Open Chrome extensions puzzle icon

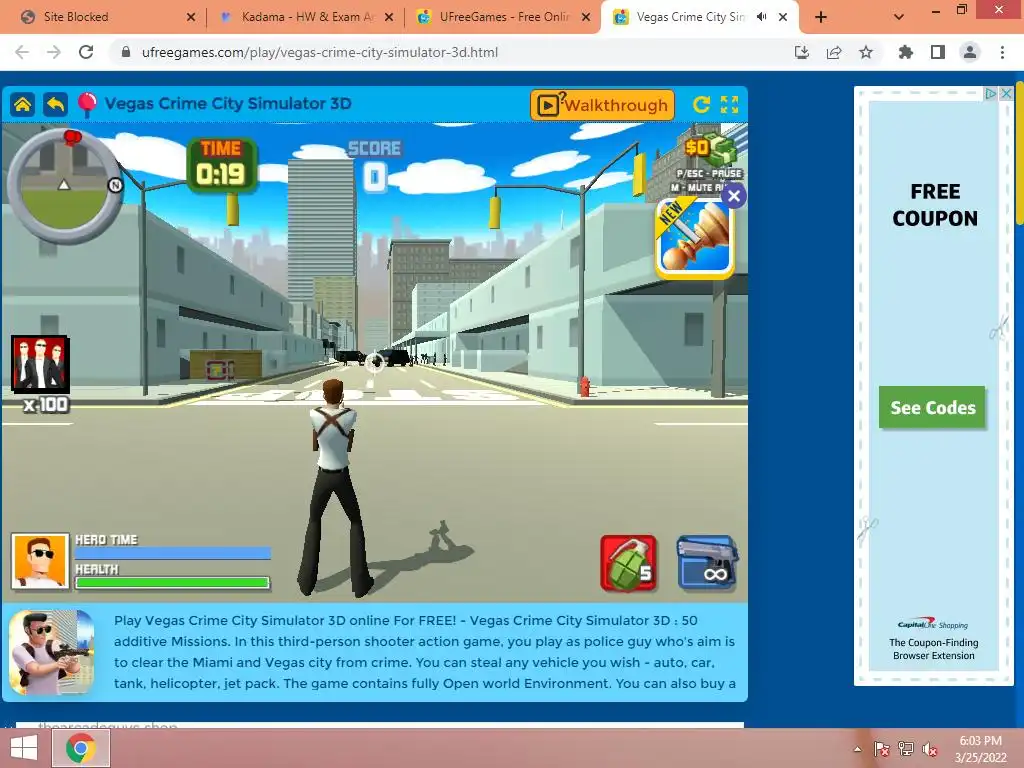(905, 52)
